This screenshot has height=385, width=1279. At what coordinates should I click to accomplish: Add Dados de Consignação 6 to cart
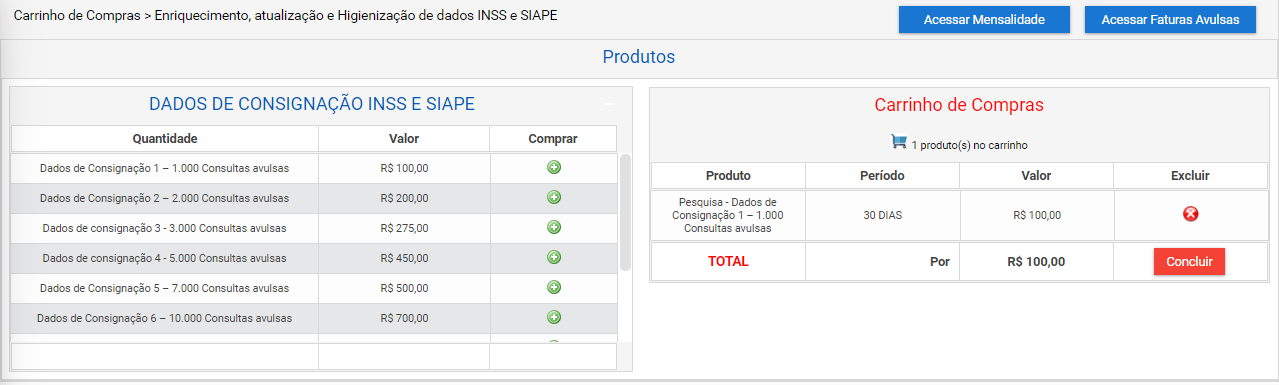coord(553,317)
